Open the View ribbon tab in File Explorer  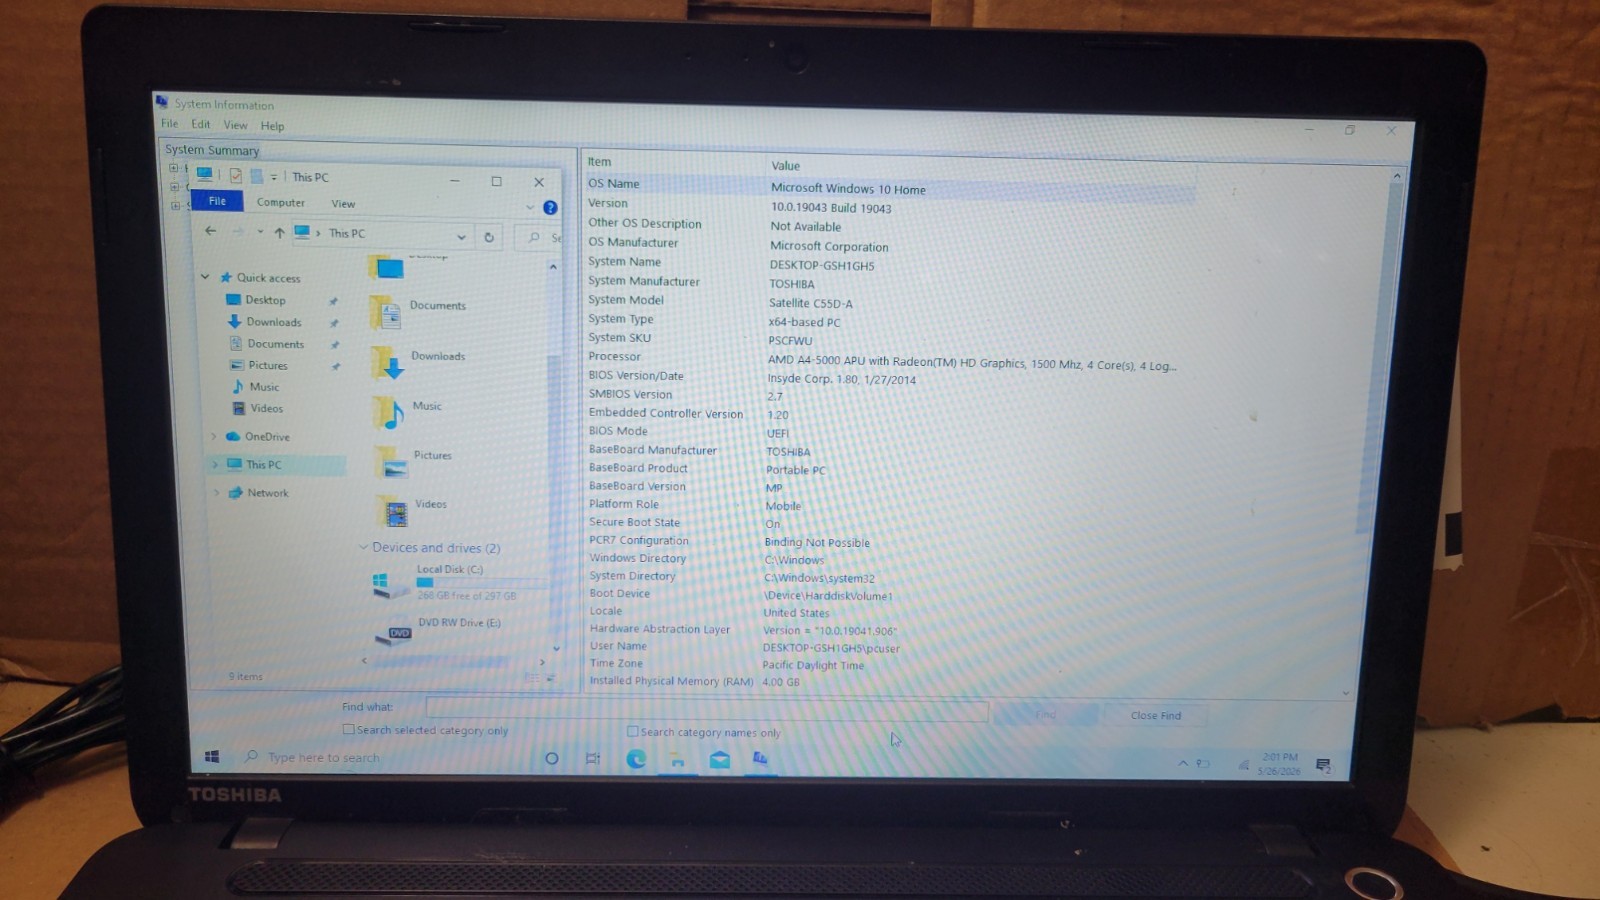343,203
